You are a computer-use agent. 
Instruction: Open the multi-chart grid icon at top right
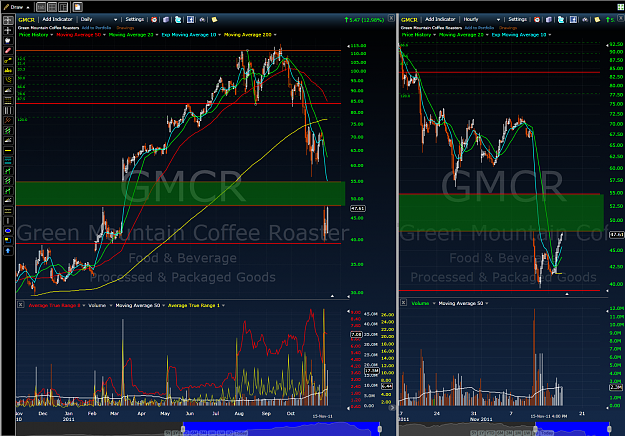pyautogui.click(x=621, y=7)
